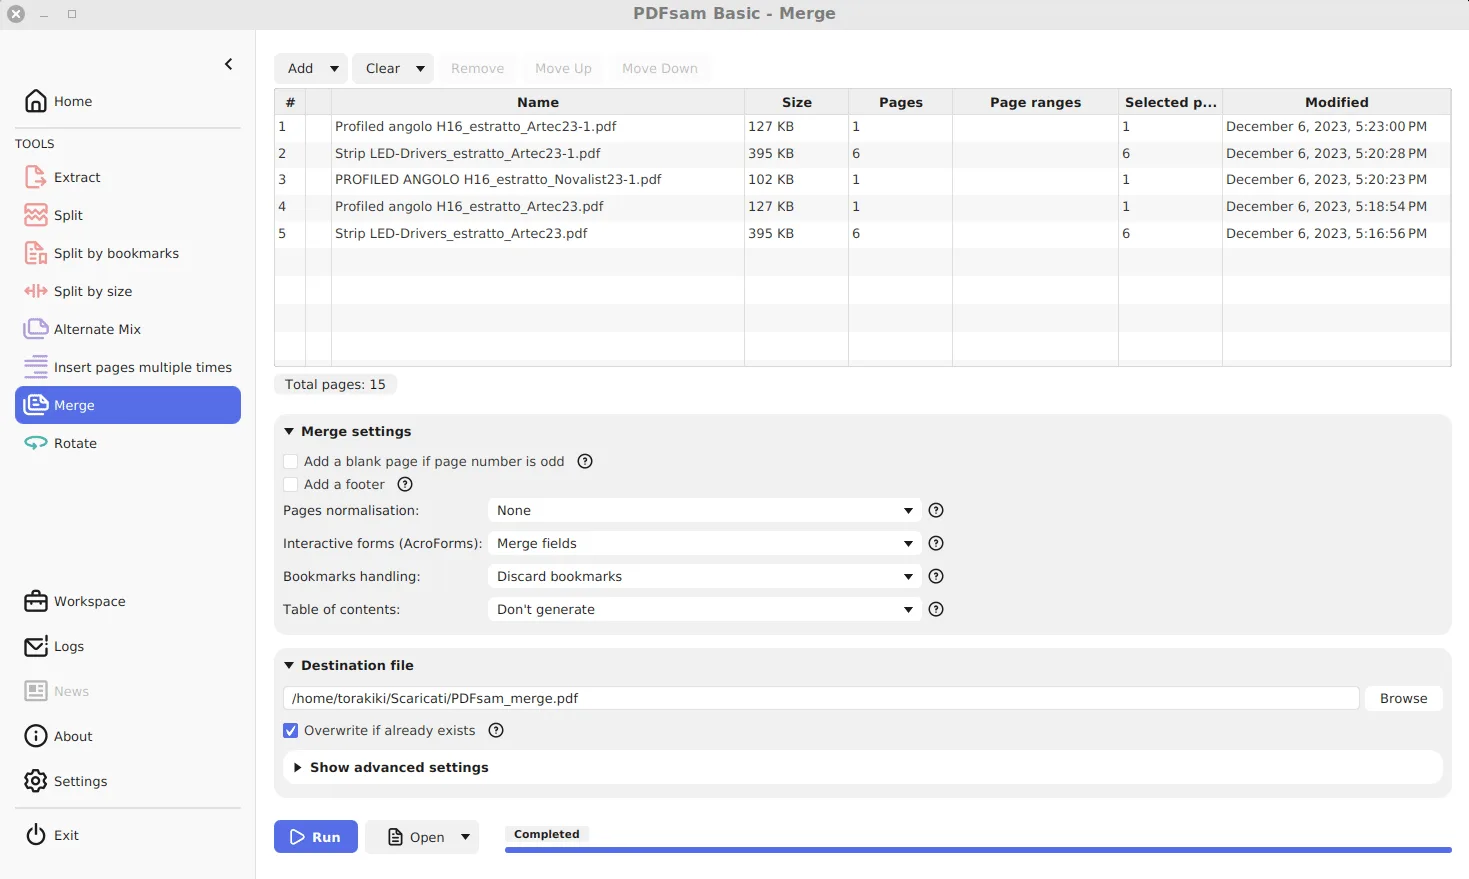
Task: Click the Browse button
Action: [x=1403, y=698]
